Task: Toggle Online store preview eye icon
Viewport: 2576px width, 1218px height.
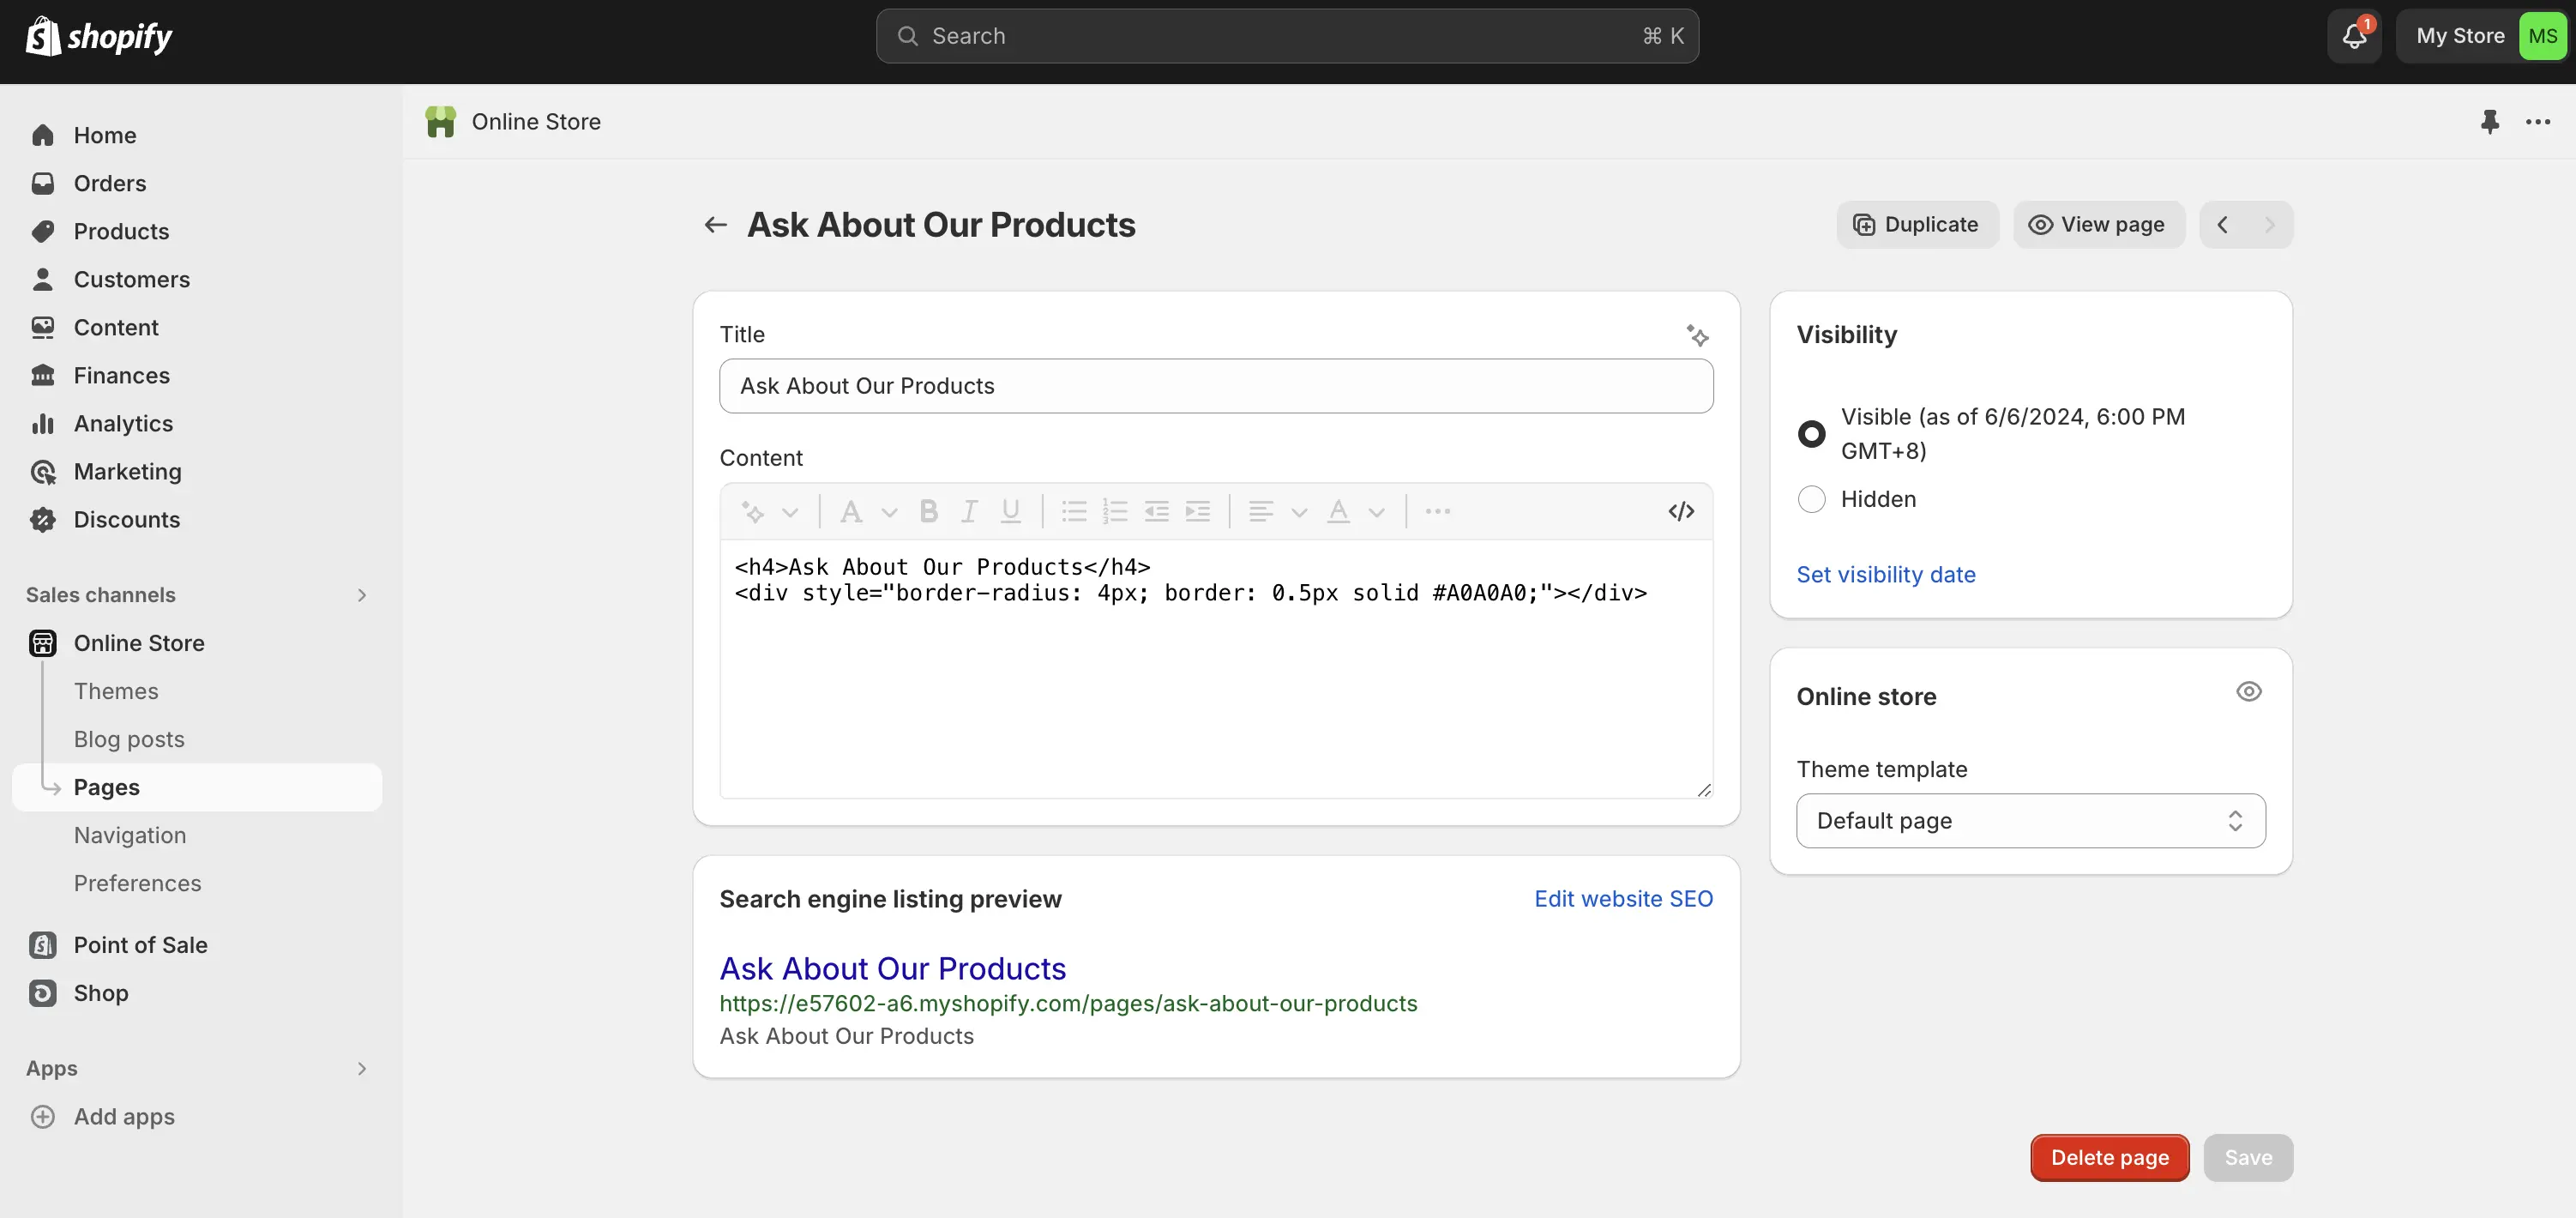Action: point(2249,691)
